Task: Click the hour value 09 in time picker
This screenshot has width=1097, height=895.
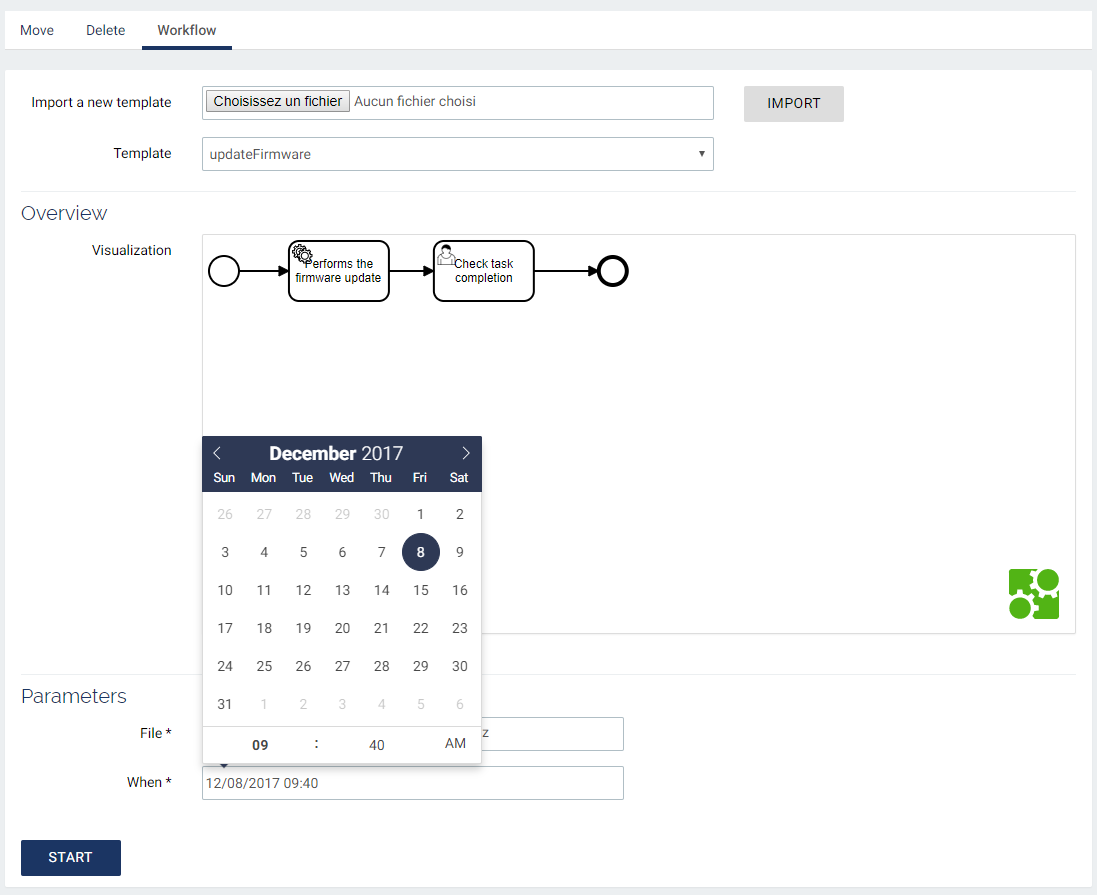Action: 260,745
